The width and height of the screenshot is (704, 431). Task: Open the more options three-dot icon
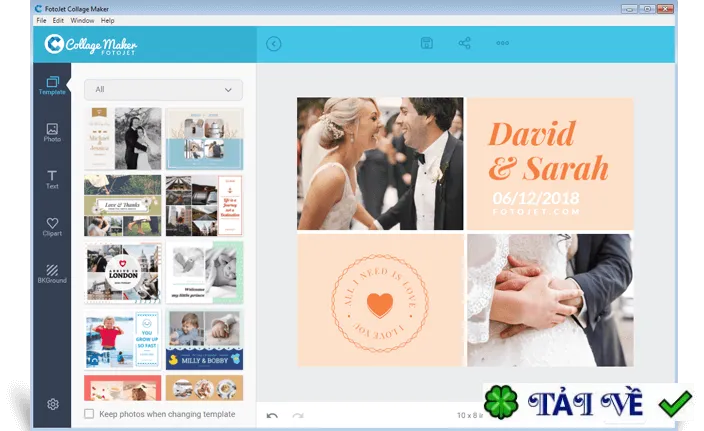[x=502, y=43]
